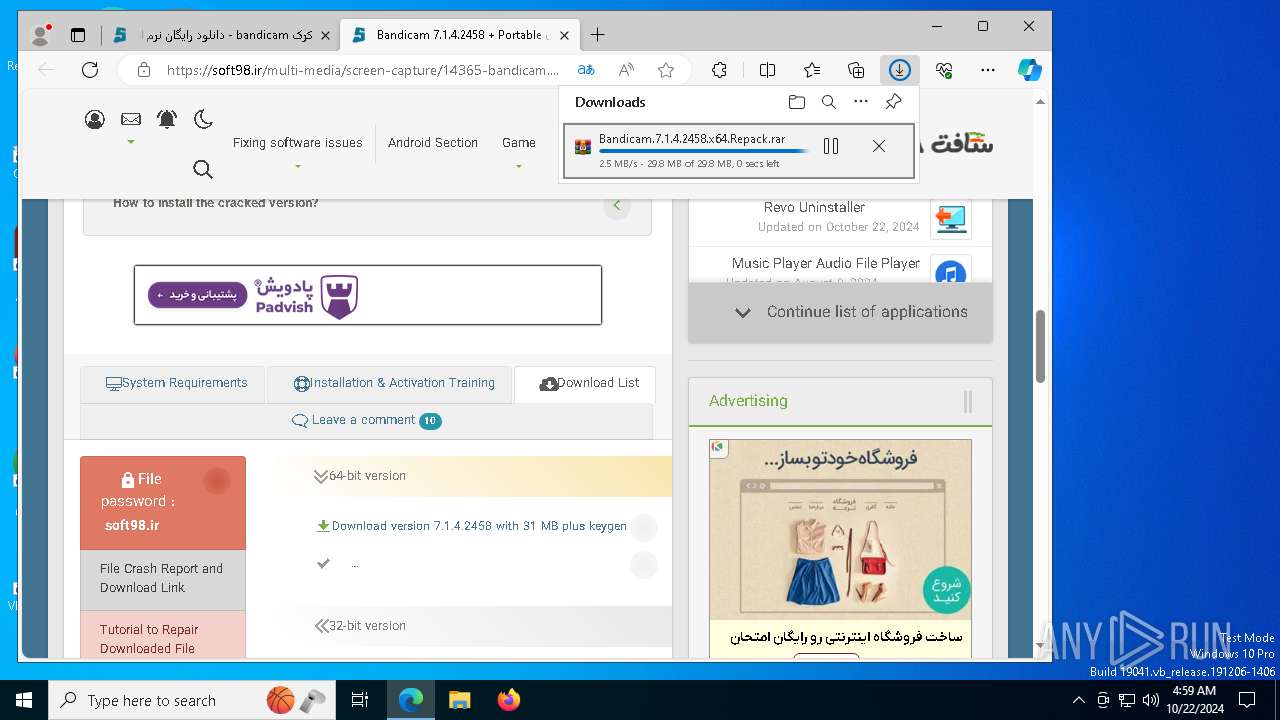Pin the Downloads panel
The height and width of the screenshot is (720, 1280).
pos(894,102)
